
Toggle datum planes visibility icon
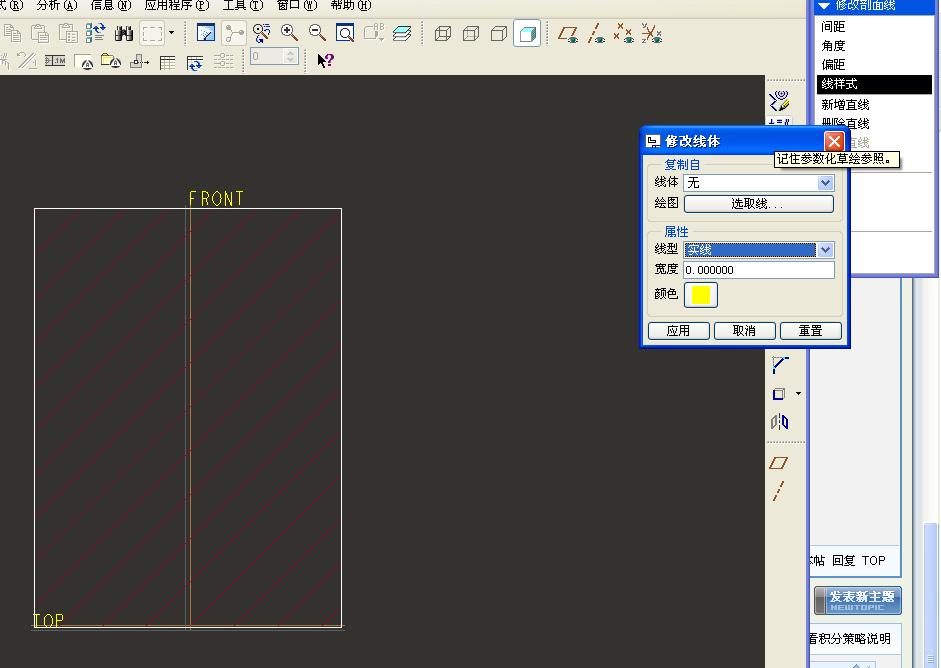[568, 33]
